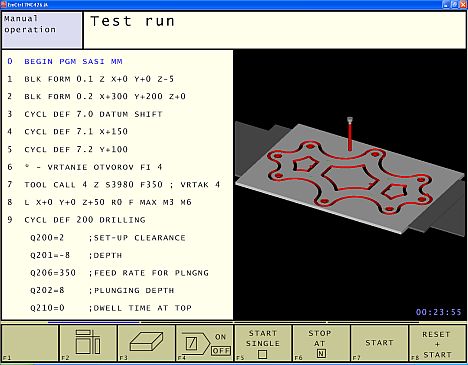Select the TOOL CALL 4 program line
The image size is (468, 365).
[113, 184]
